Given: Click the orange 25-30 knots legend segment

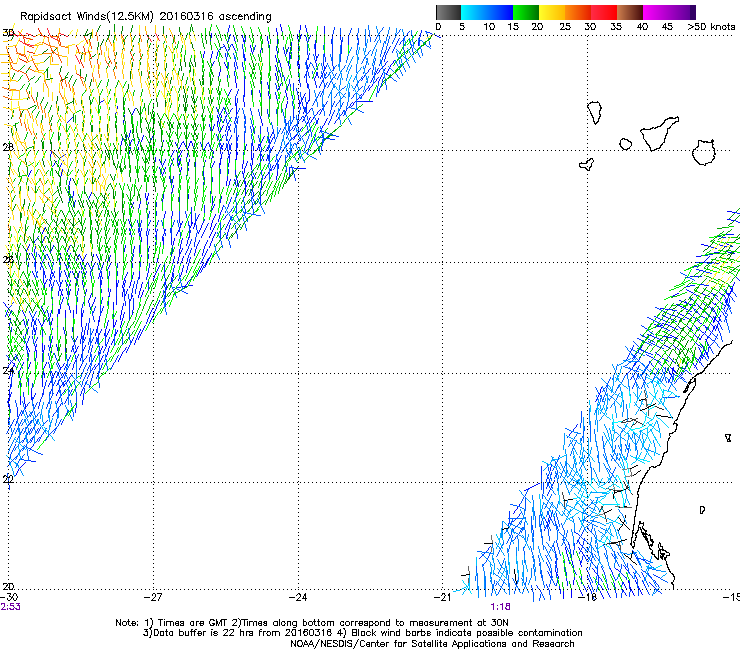Looking at the screenshot, I should 578,12.
